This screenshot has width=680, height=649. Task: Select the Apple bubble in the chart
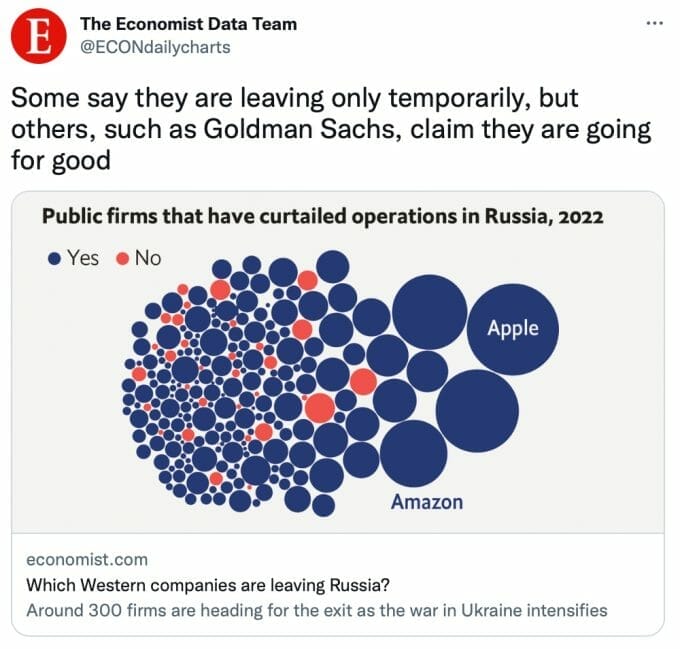point(513,329)
